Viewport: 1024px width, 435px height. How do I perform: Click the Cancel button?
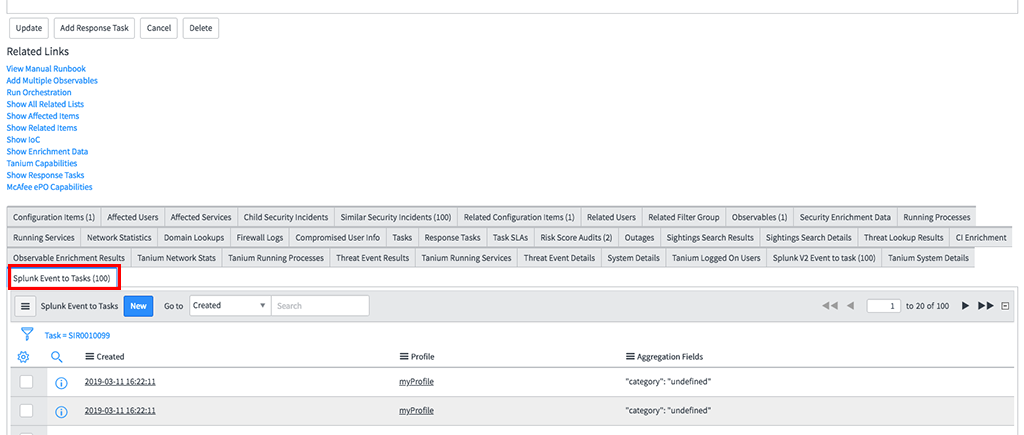tap(159, 29)
